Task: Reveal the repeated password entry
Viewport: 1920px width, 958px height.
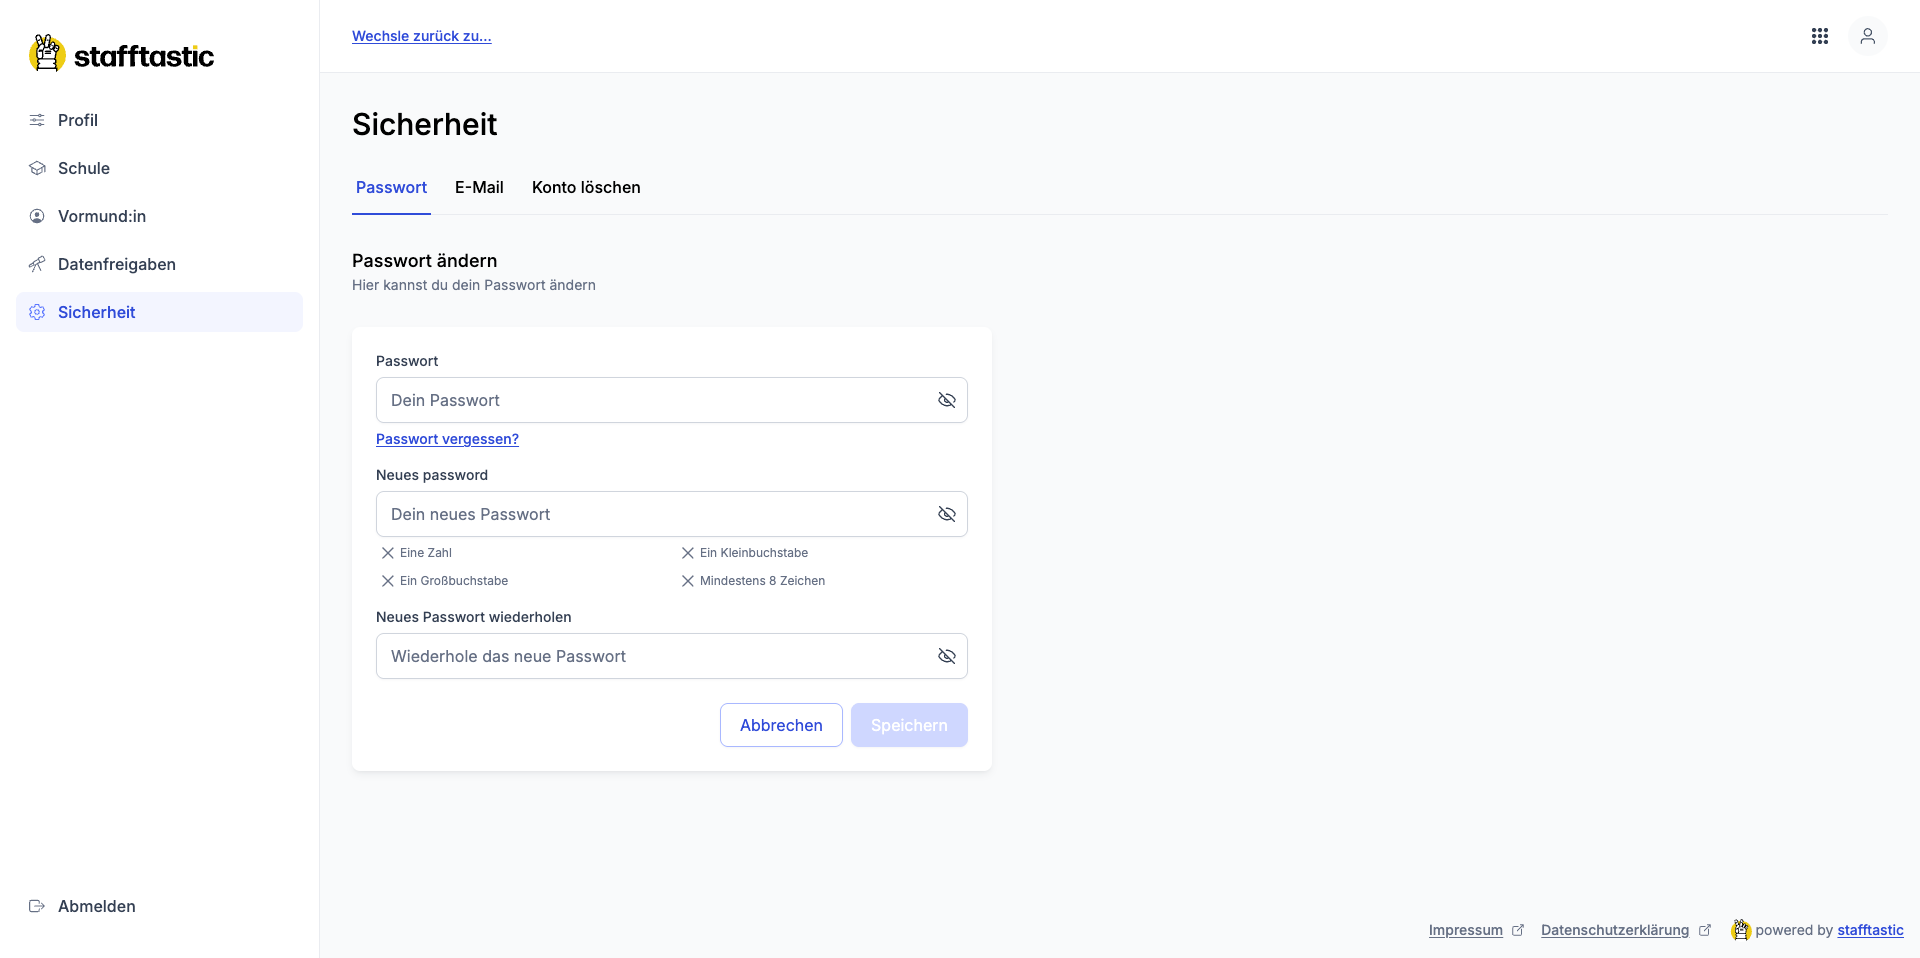Action: tap(947, 657)
